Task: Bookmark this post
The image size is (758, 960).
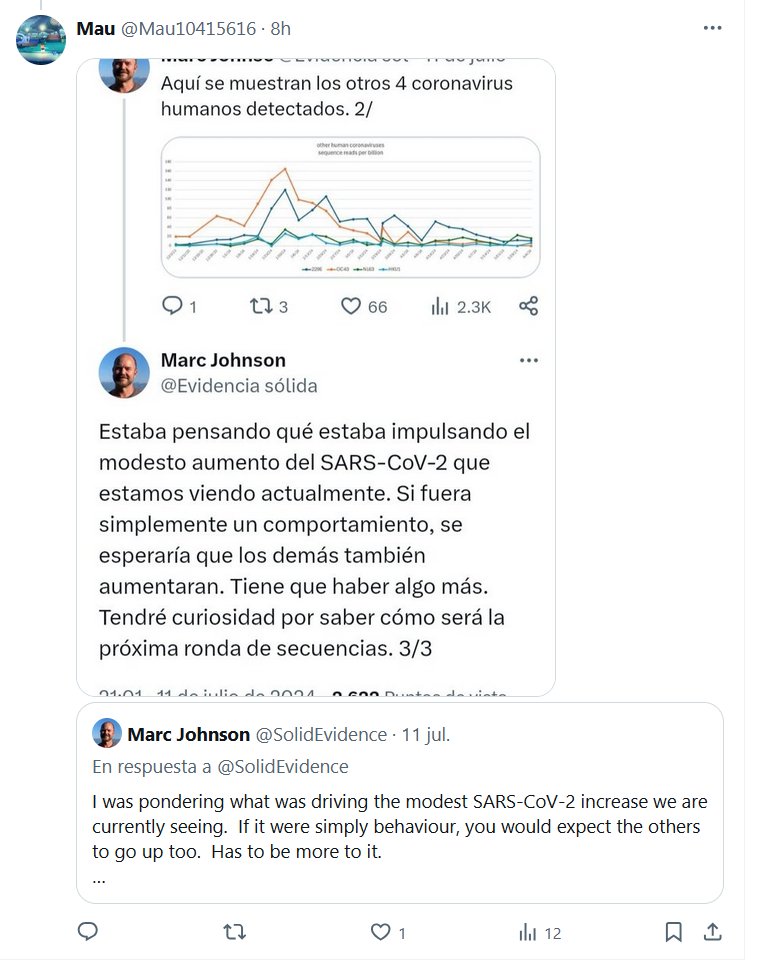Action: 674,932
